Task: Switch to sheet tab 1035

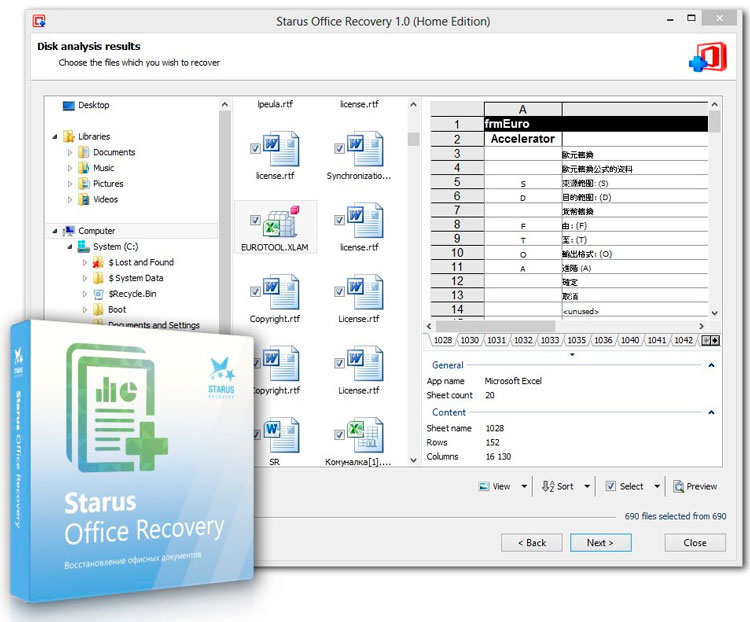Action: click(x=576, y=340)
